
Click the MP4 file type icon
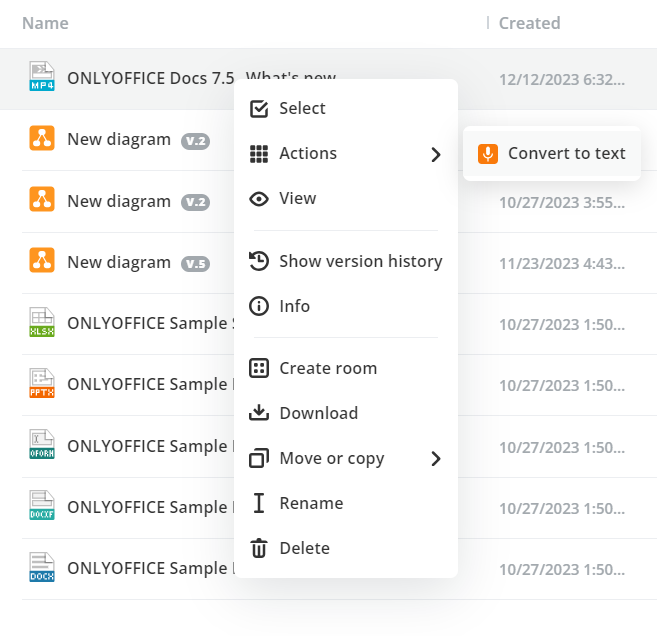click(x=41, y=77)
